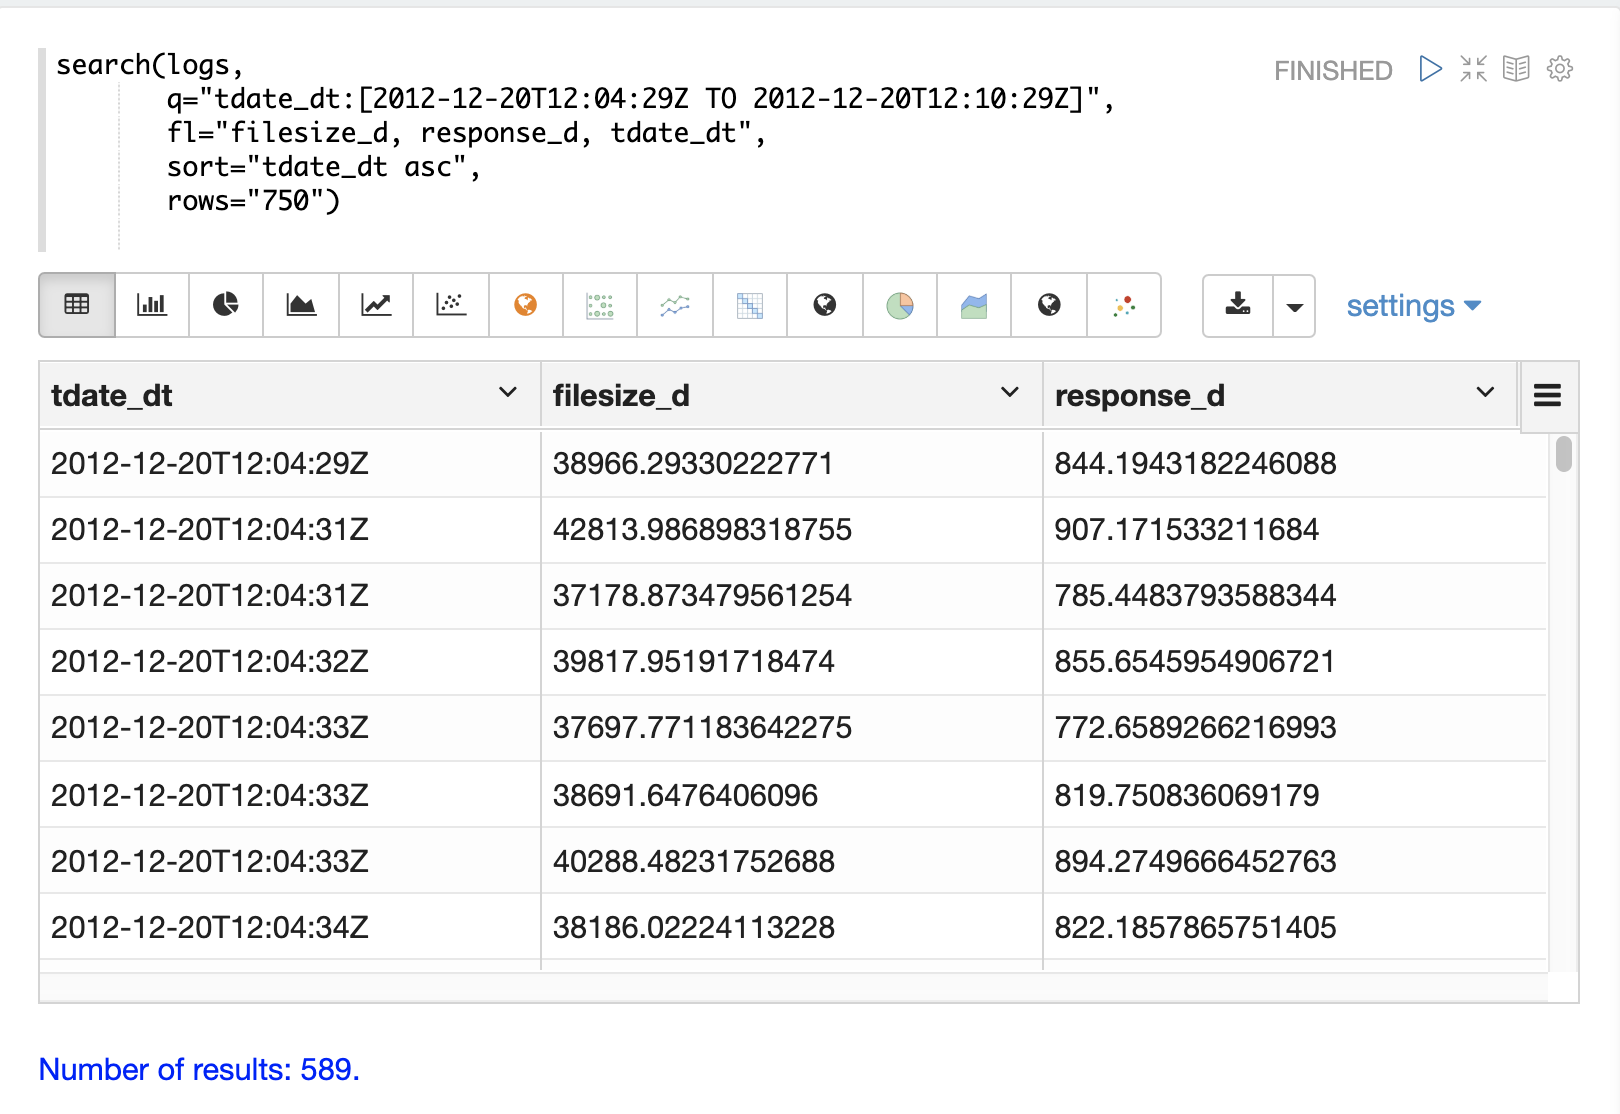Expand the download format arrow
This screenshot has height=1114, width=1620.
1293,306
